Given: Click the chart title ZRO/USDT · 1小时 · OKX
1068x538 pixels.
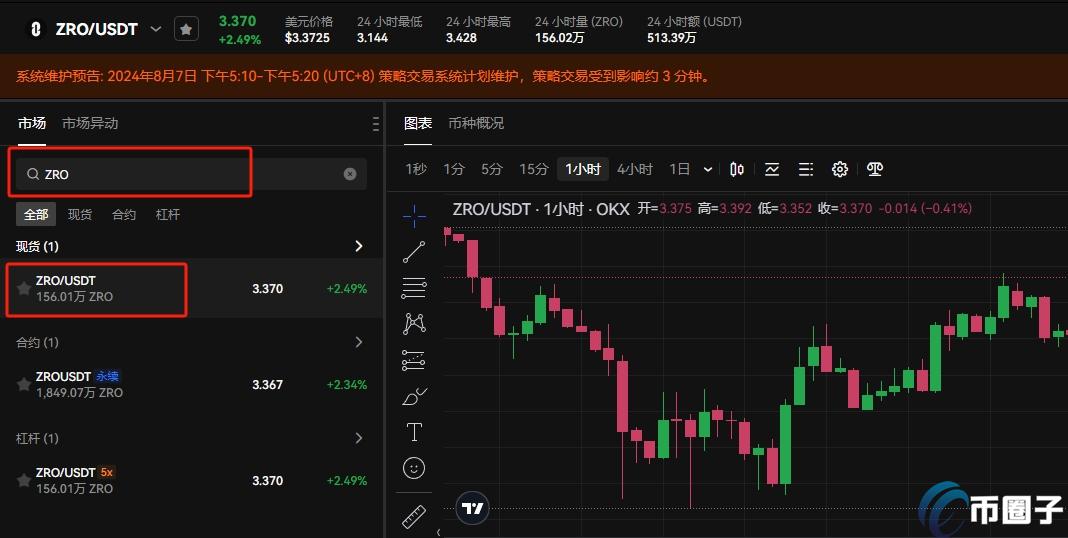Looking at the screenshot, I should click(x=541, y=209).
